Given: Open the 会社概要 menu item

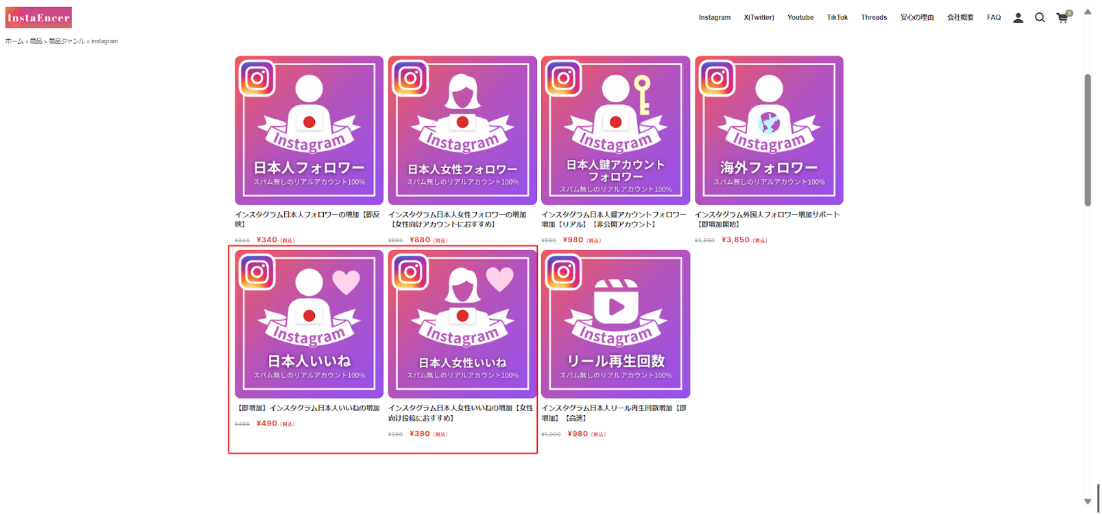Looking at the screenshot, I should [960, 18].
